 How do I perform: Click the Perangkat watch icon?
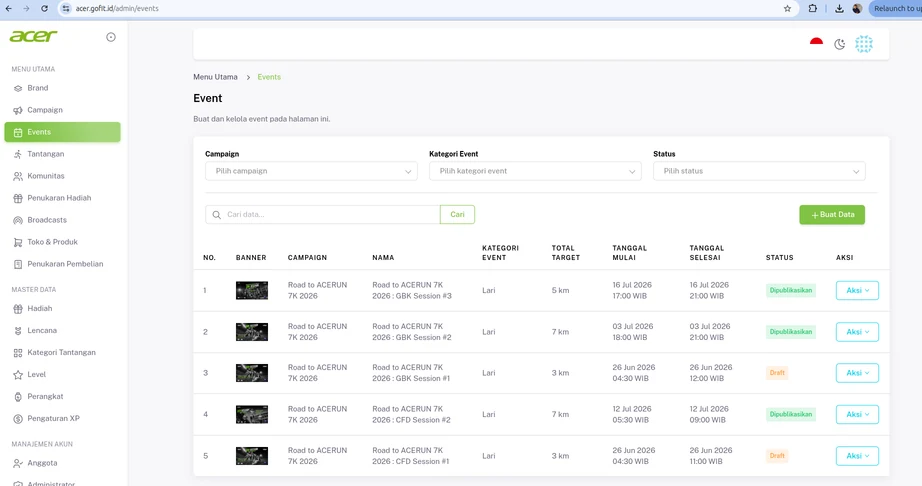coord(18,397)
